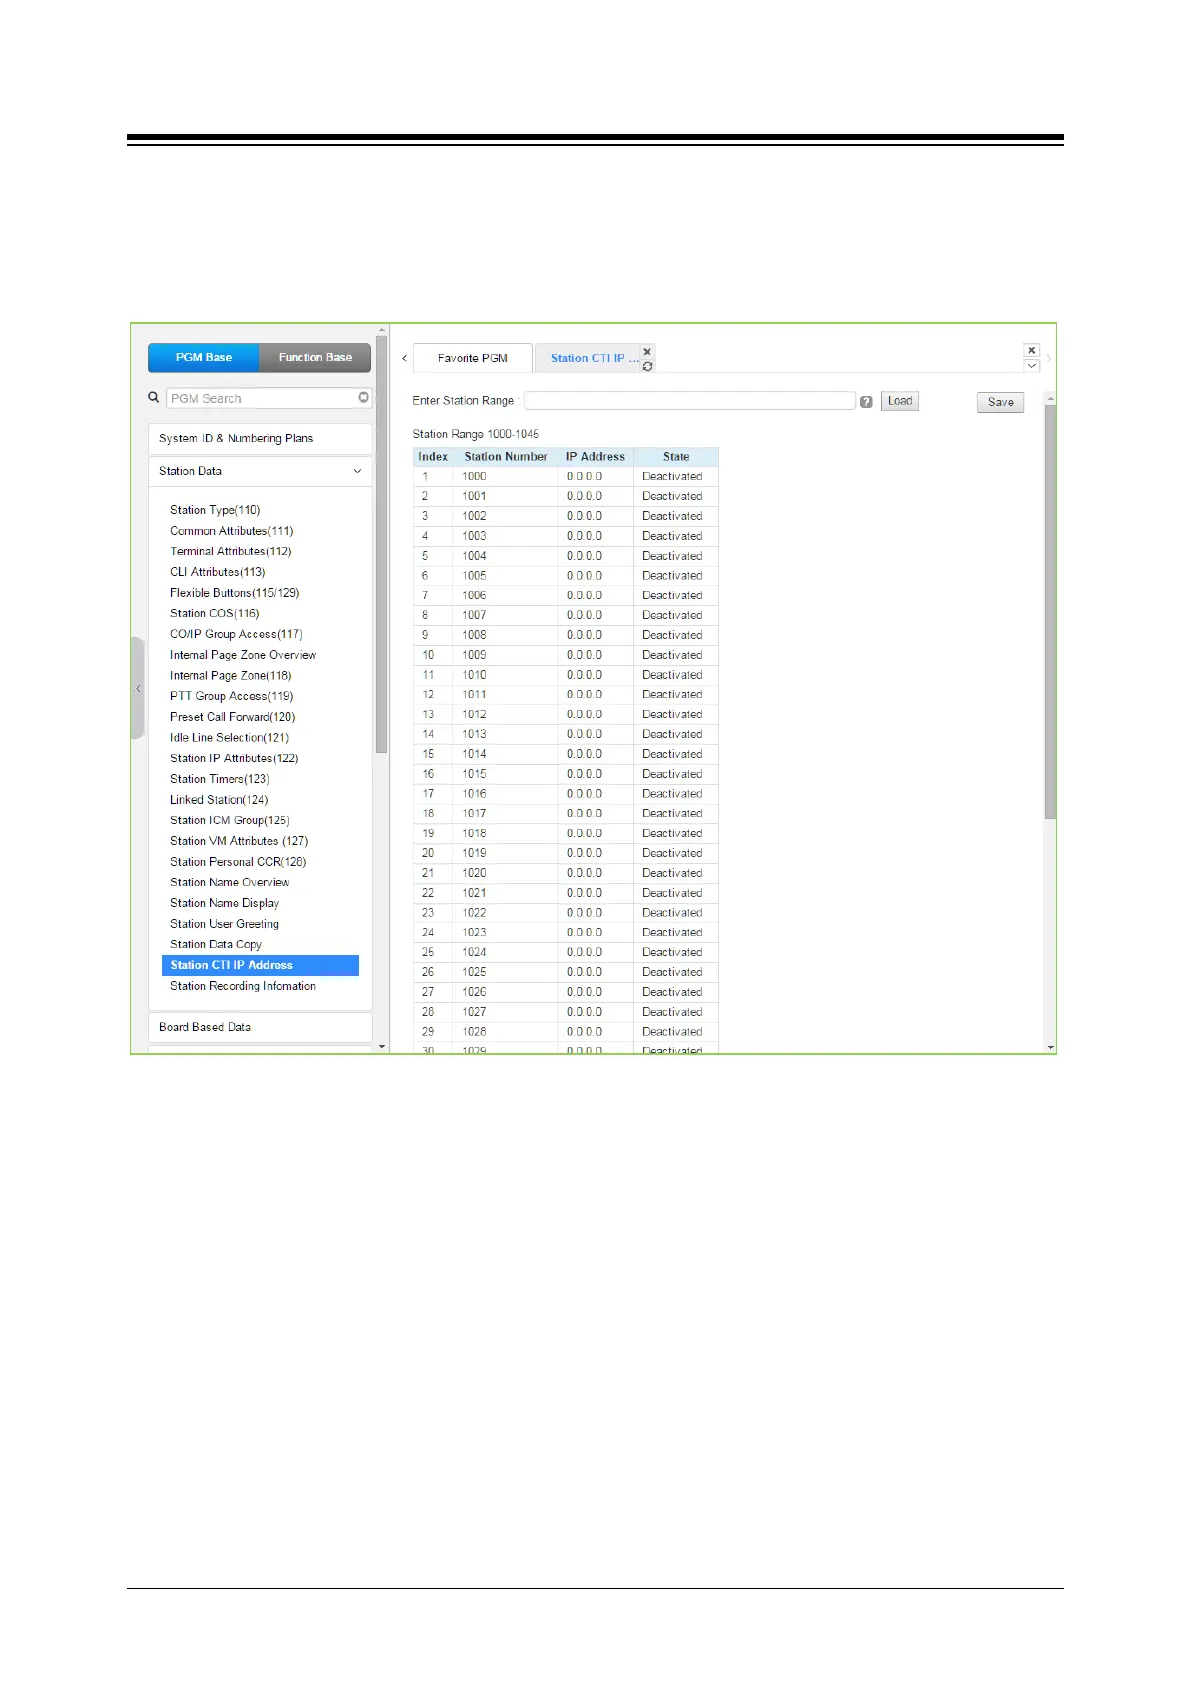Open the tab list dropdown arrow
Viewport: 1191px width, 1684px height.
(x=1032, y=366)
